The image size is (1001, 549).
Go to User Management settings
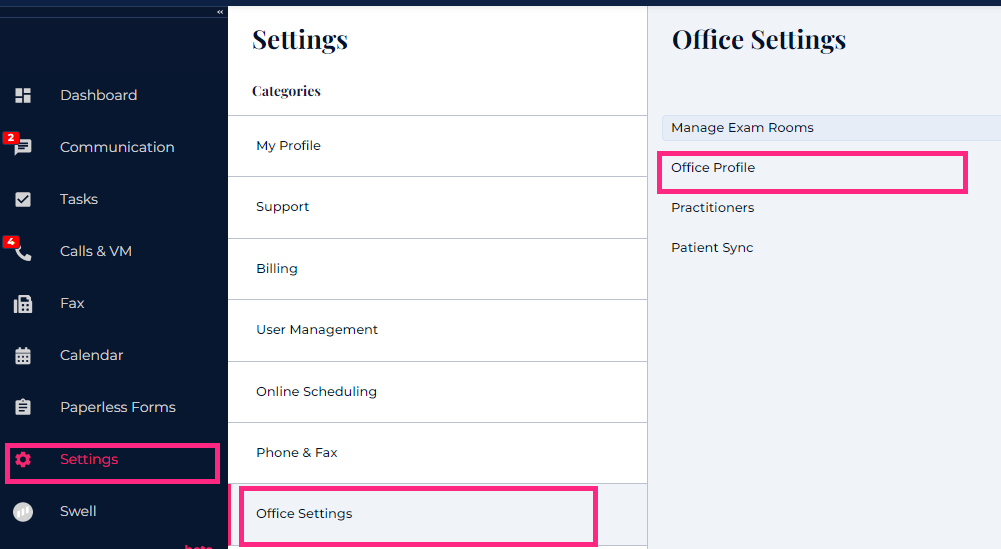point(317,330)
